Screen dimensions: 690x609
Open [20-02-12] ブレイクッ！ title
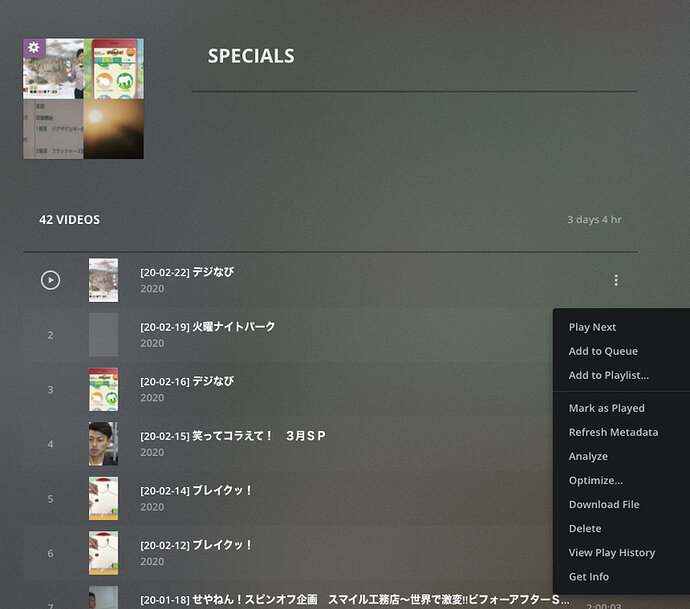click(x=196, y=545)
